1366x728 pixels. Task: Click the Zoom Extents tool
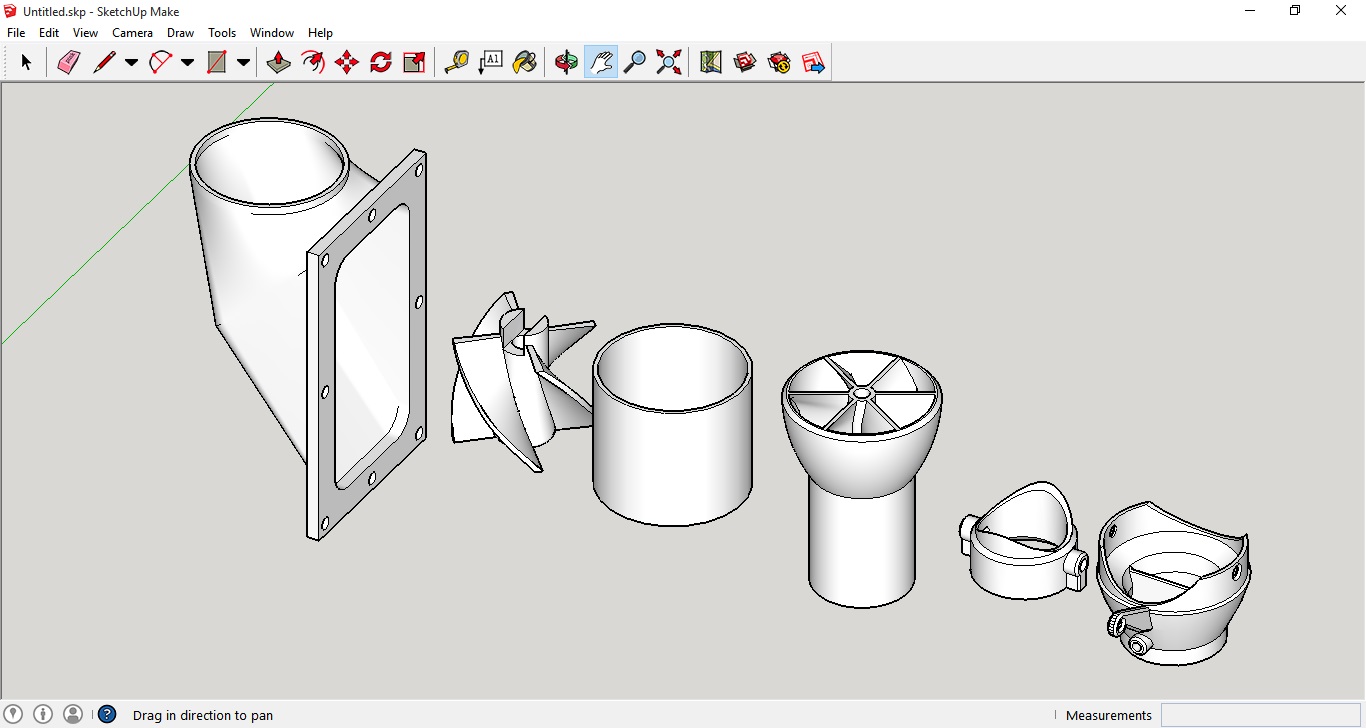[x=669, y=62]
